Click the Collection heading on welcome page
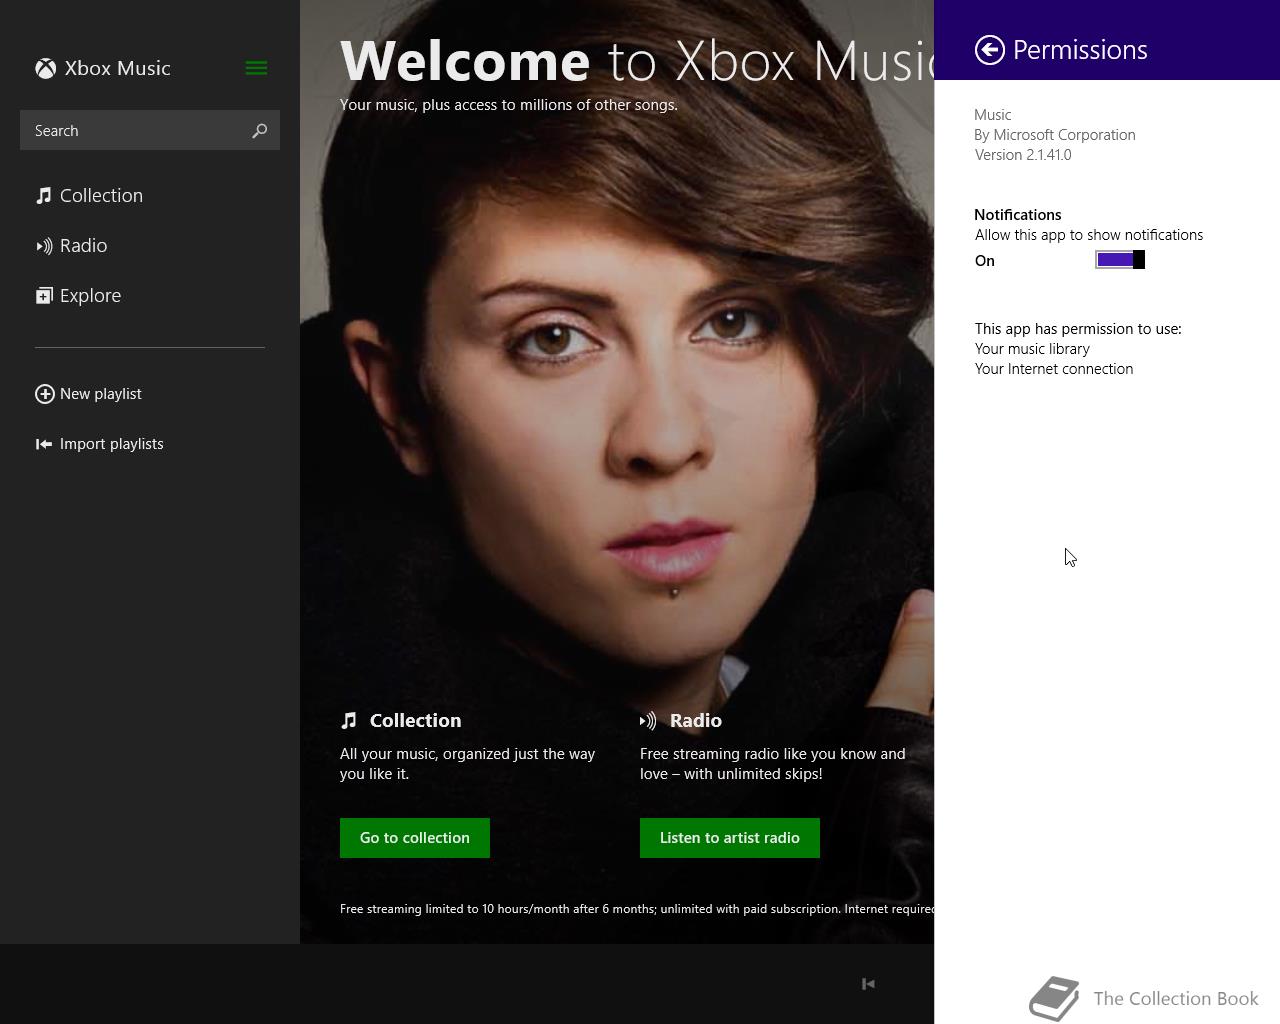Image resolution: width=1280 pixels, height=1024 pixels. (x=415, y=720)
